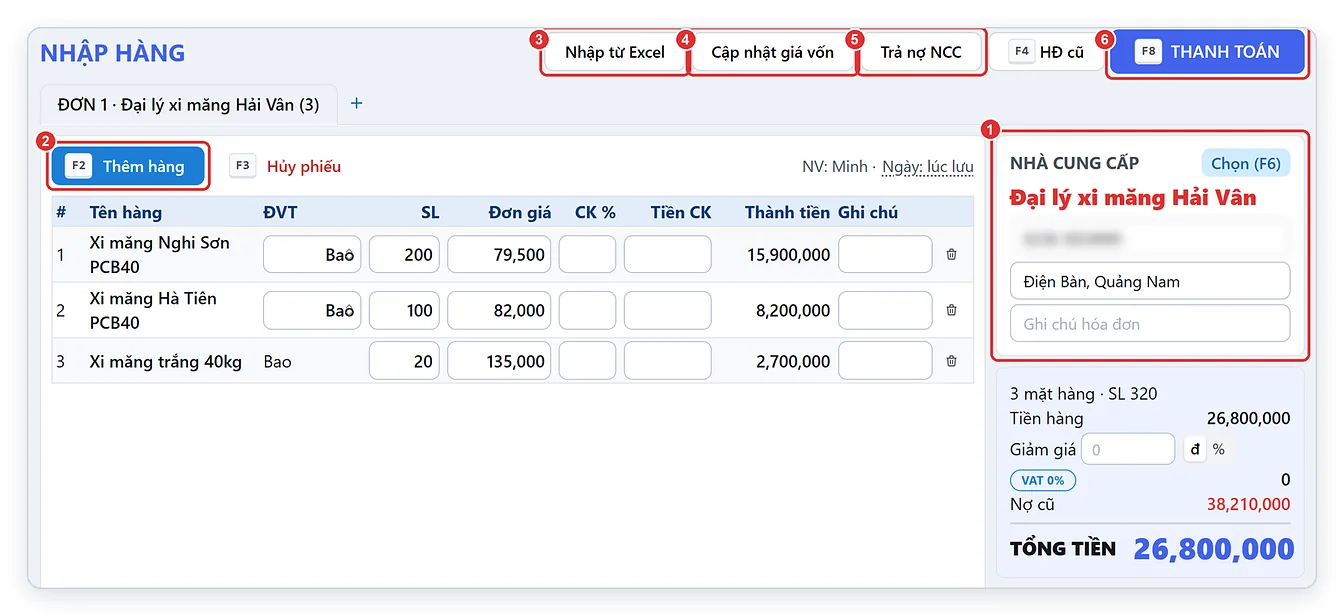Open Trả nợ NCC
This screenshot has height=616, width=1344.
920,52
